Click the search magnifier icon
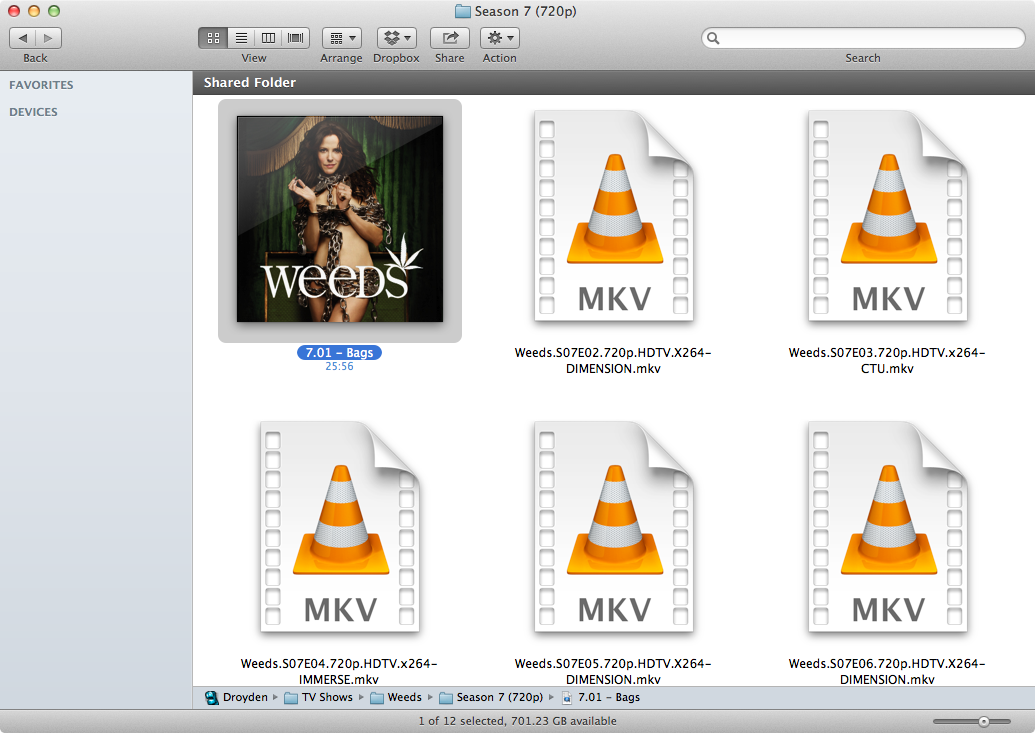1035x733 pixels. (713, 38)
